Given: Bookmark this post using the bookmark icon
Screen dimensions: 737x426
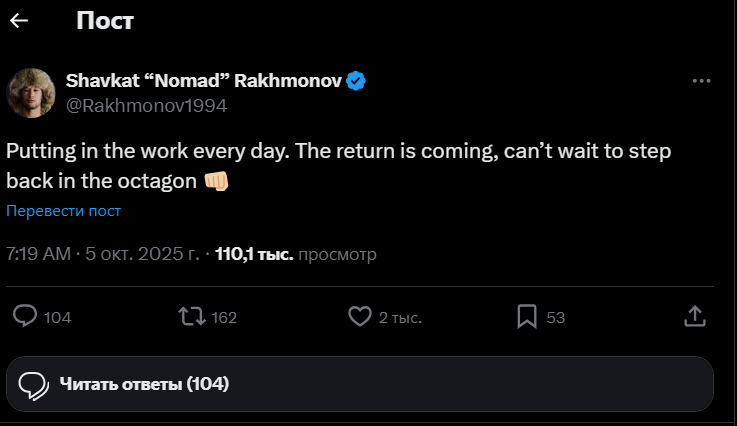Looking at the screenshot, I should 527,317.
